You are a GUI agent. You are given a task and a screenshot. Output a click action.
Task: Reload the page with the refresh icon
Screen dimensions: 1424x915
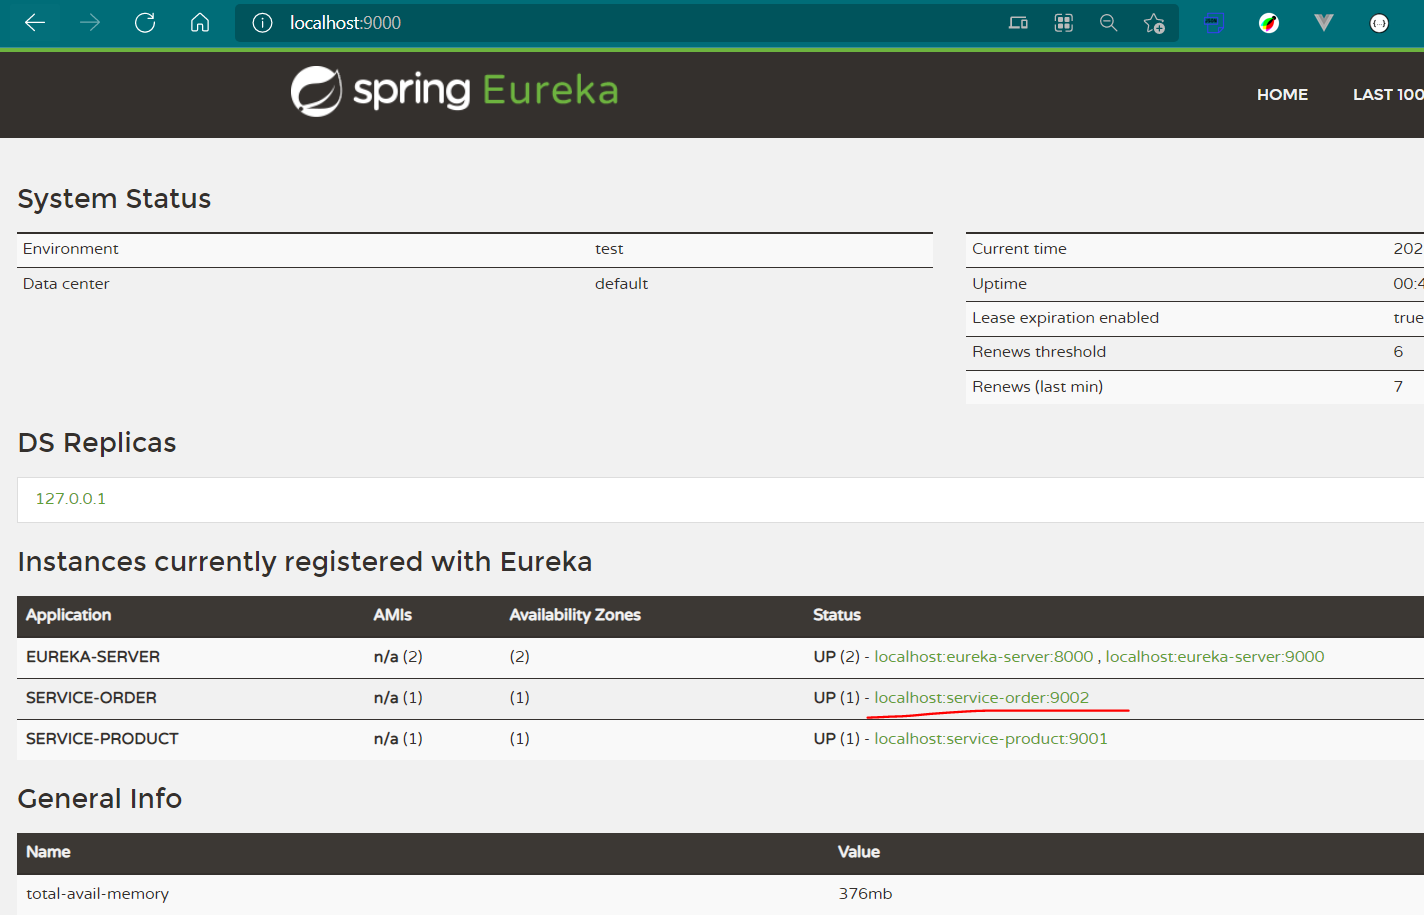click(x=145, y=22)
